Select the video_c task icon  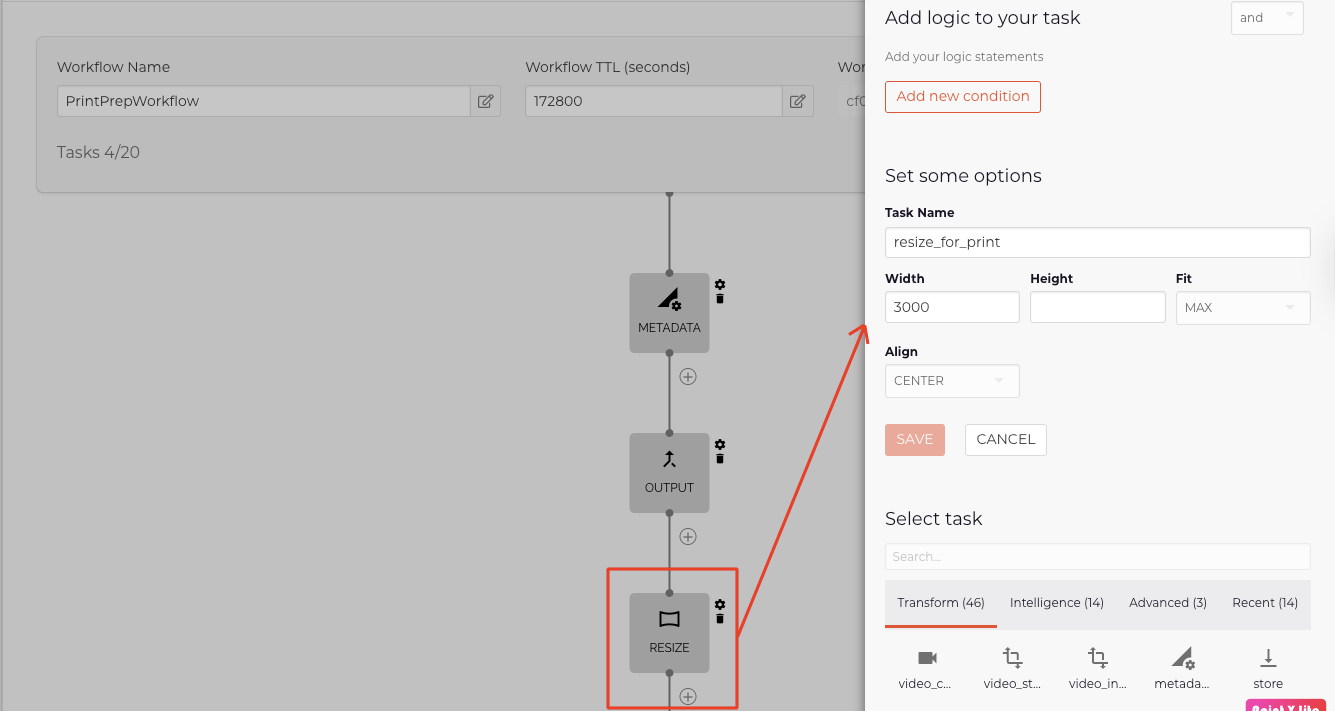(x=925, y=660)
